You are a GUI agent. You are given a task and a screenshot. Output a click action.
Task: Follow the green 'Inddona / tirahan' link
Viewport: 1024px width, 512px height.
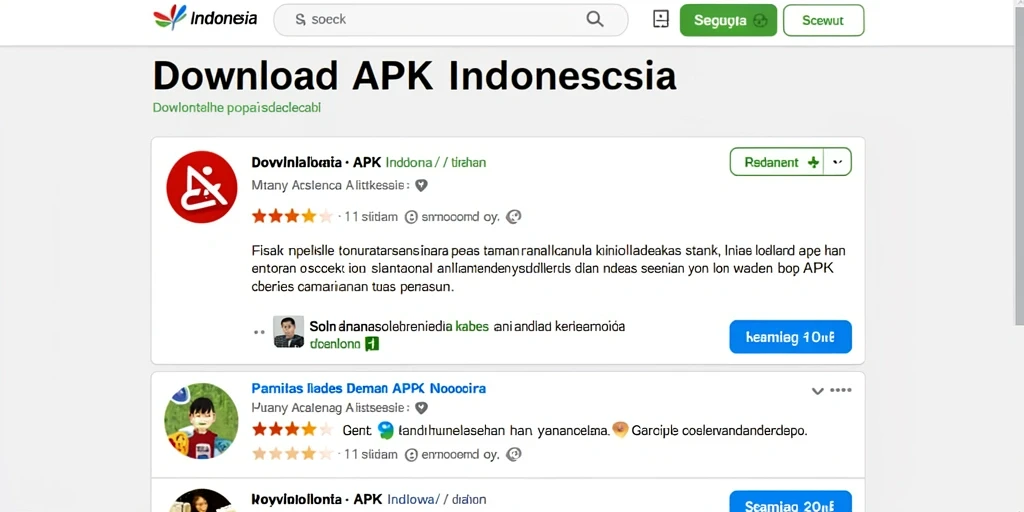click(x=436, y=162)
